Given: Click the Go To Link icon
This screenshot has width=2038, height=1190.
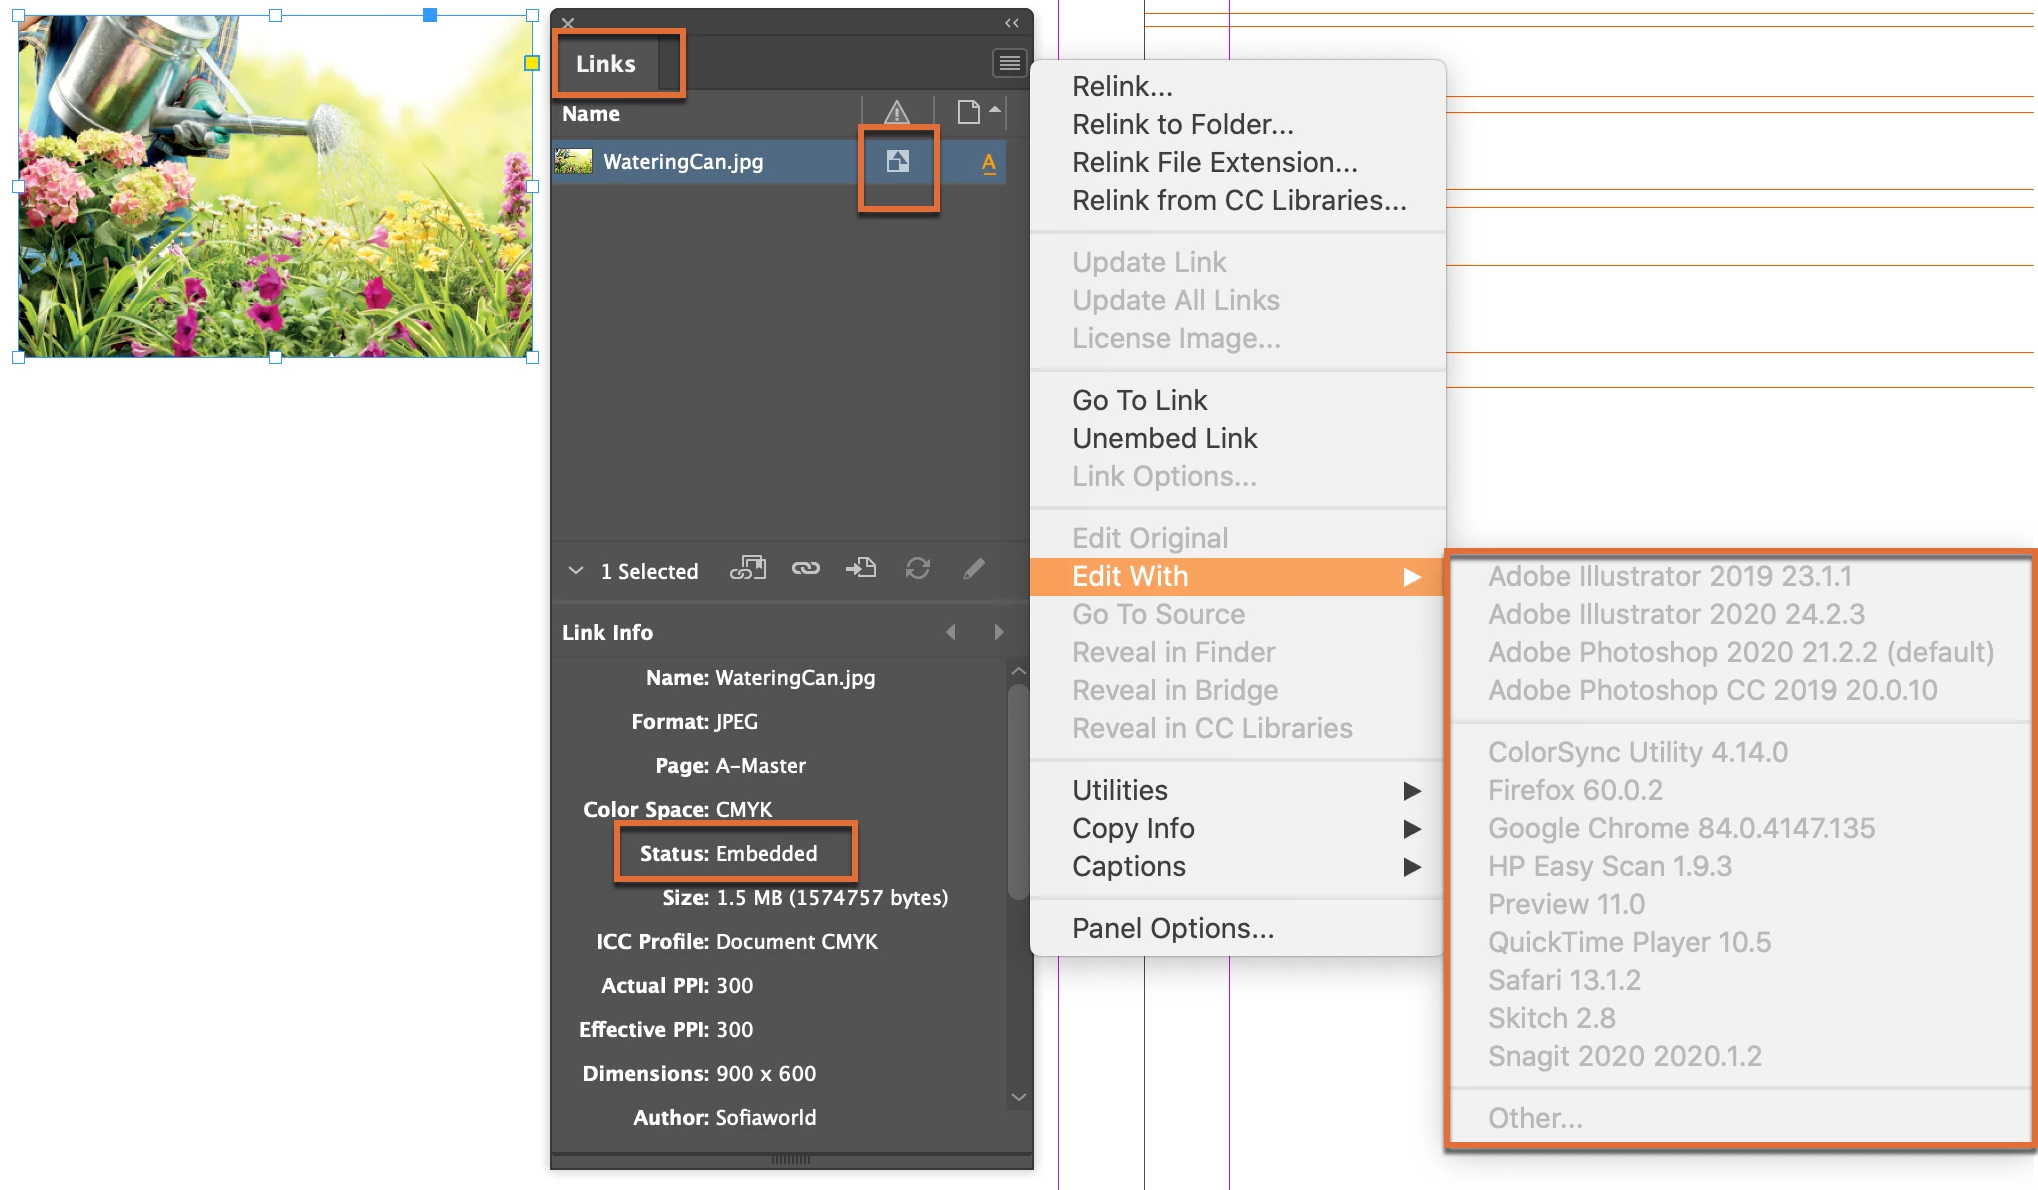Looking at the screenshot, I should [861, 569].
